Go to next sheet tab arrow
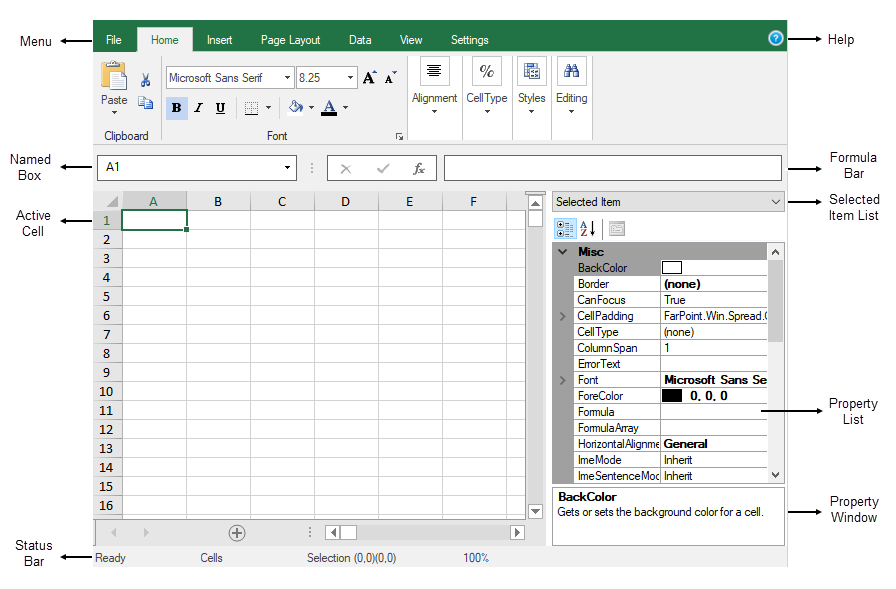This screenshot has height=589, width=896. click(x=146, y=532)
